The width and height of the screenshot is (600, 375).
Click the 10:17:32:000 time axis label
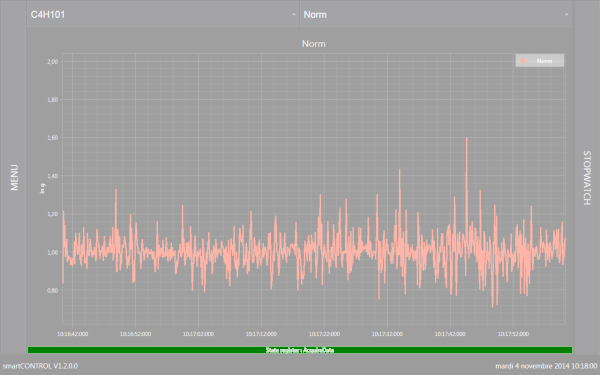click(387, 334)
